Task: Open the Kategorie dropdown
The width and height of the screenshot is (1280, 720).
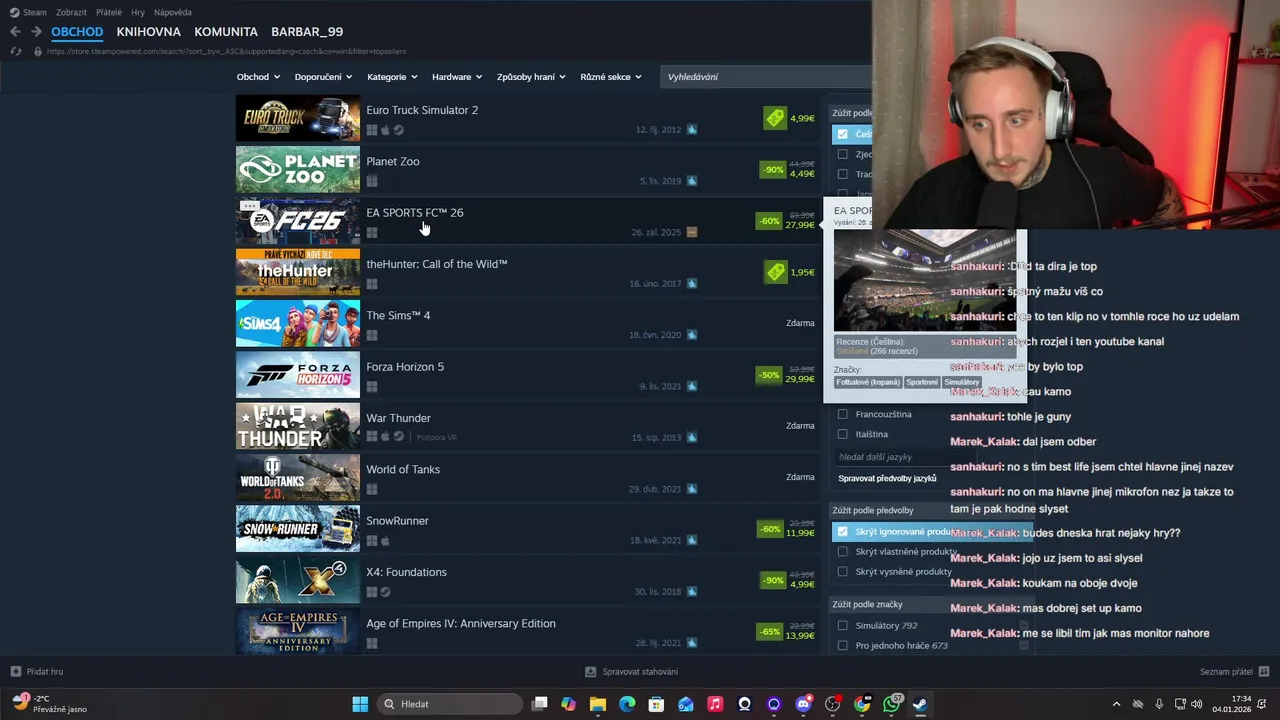Action: point(392,77)
